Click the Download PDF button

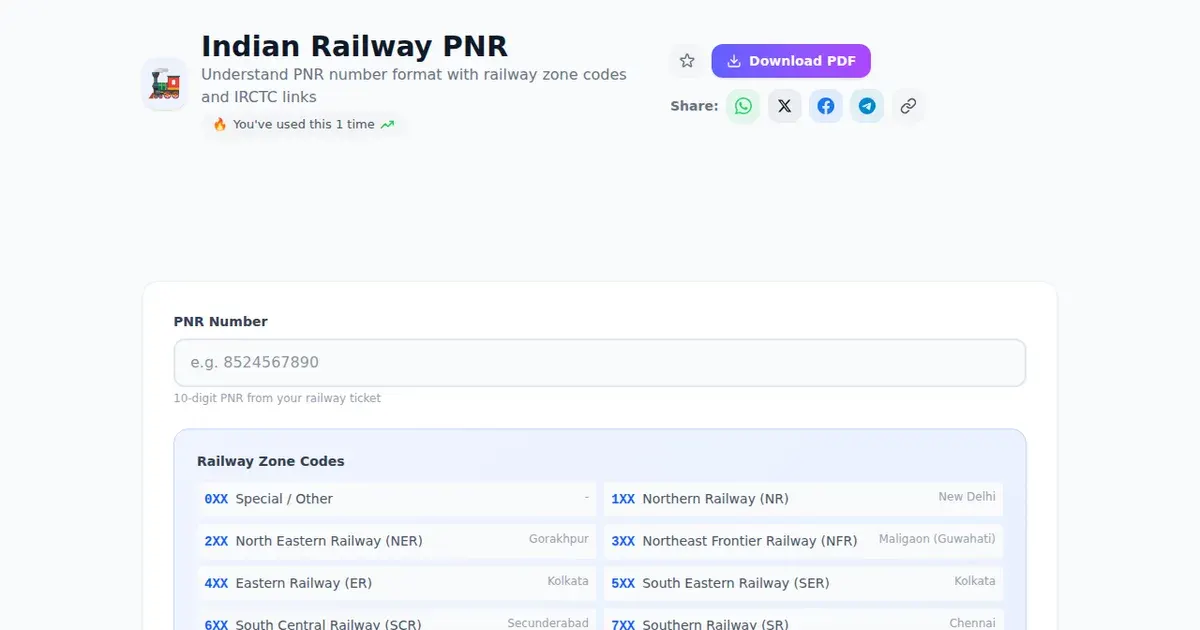791,61
